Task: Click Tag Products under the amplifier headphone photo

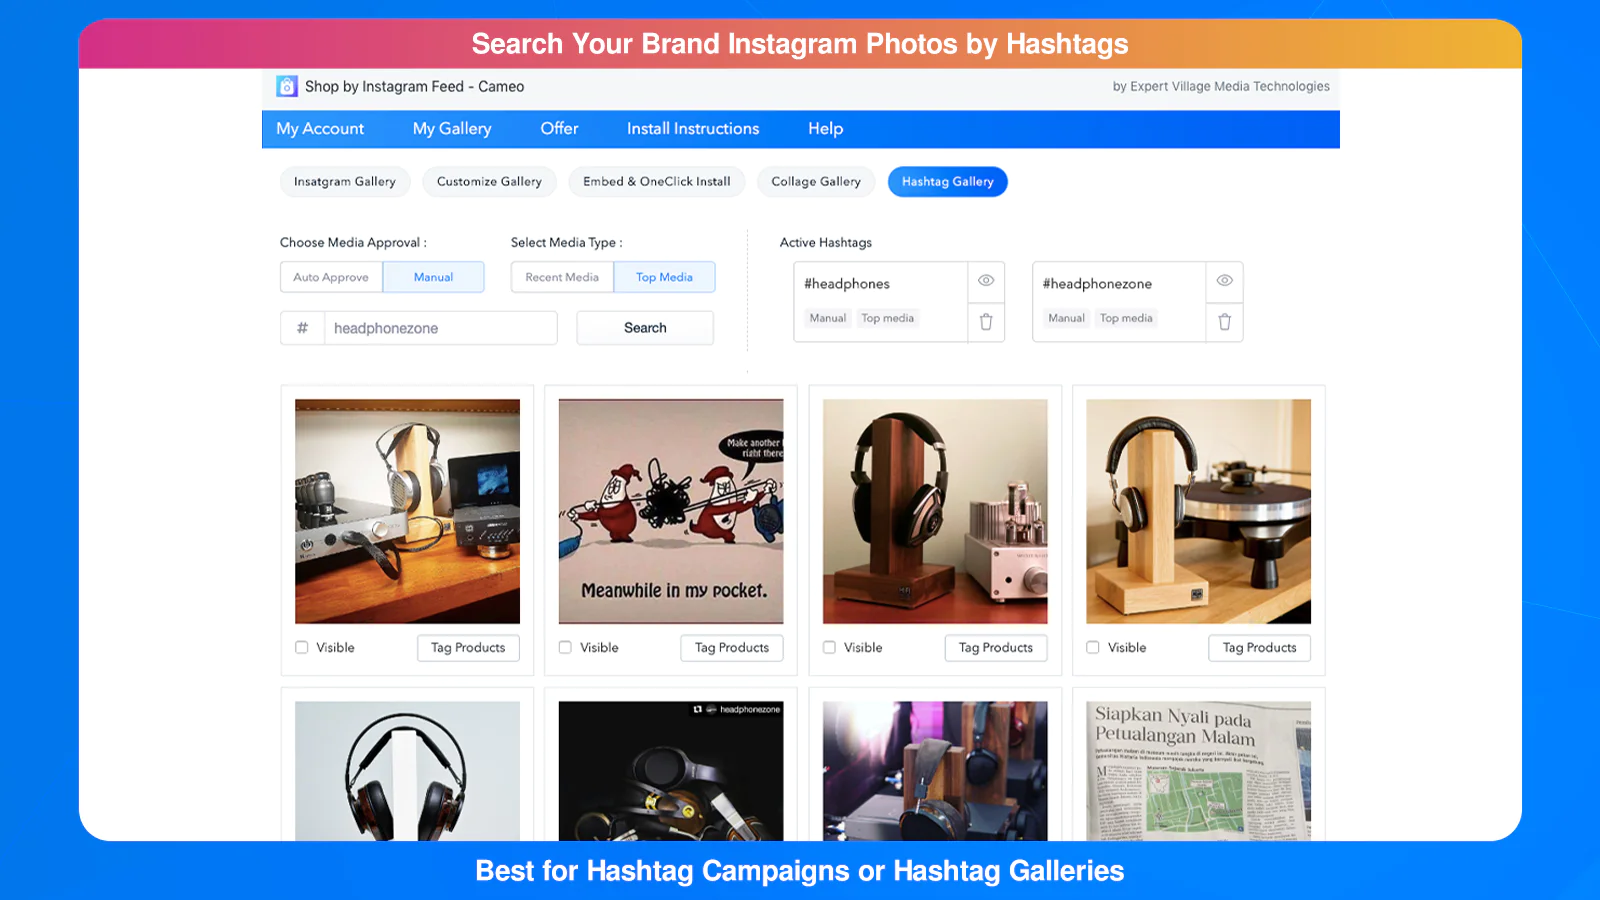Action: click(x=995, y=648)
